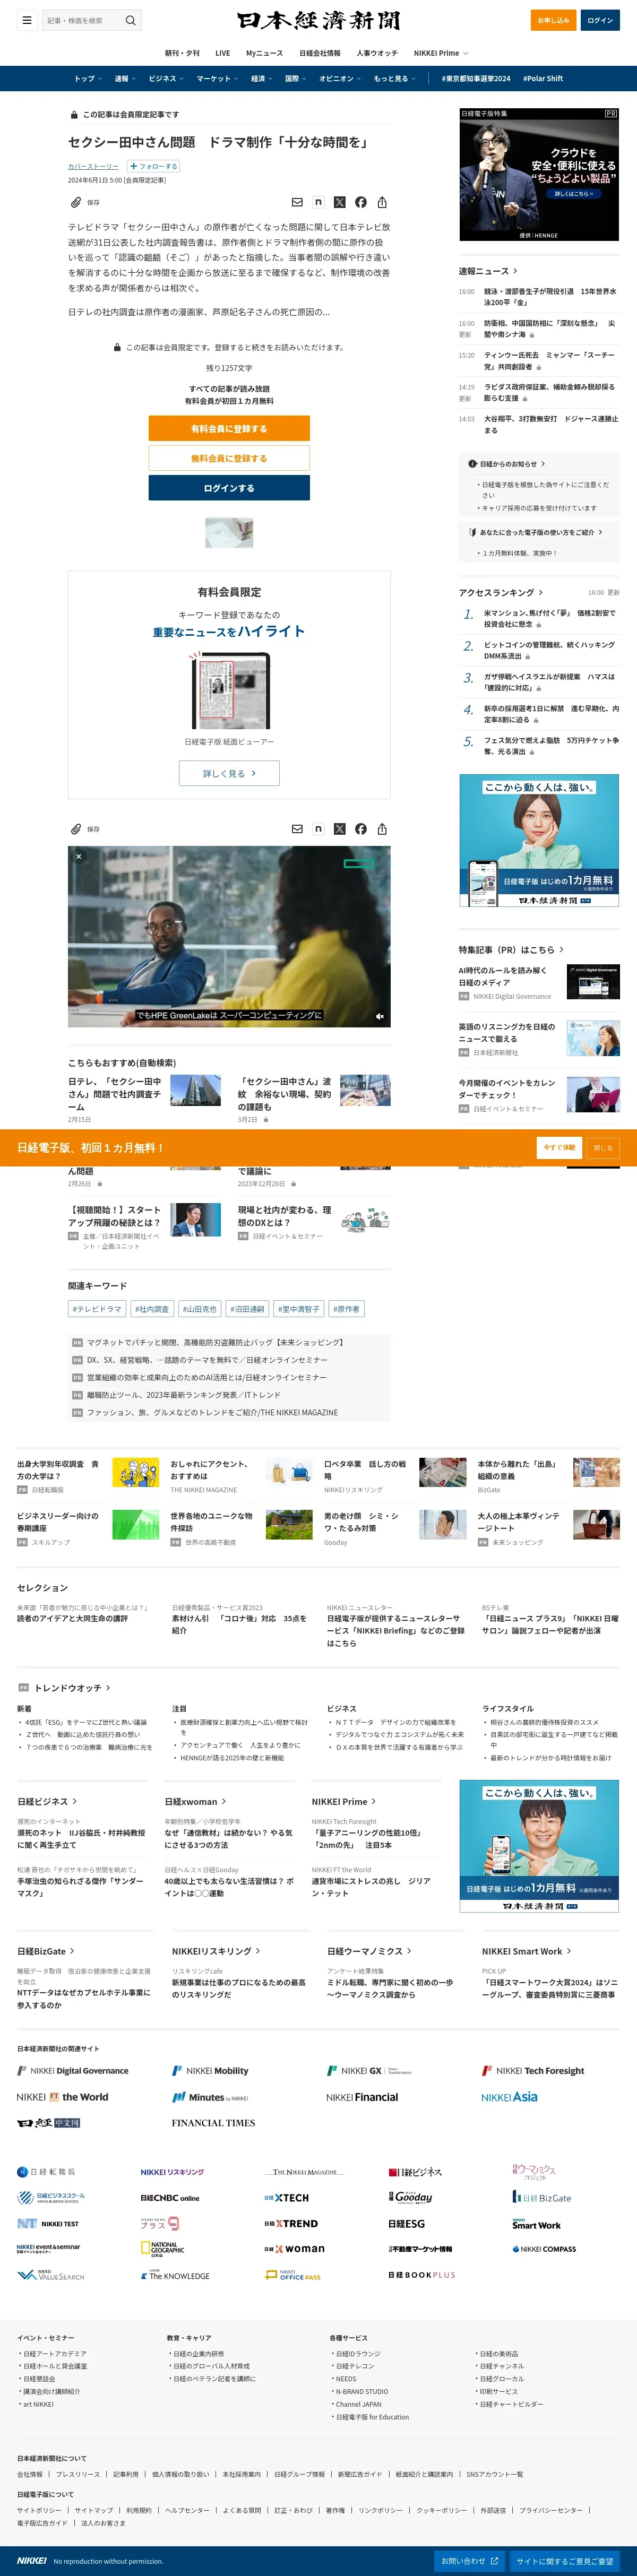Click the clip save icon below the article date
This screenshot has height=2576, width=637.
(76, 202)
